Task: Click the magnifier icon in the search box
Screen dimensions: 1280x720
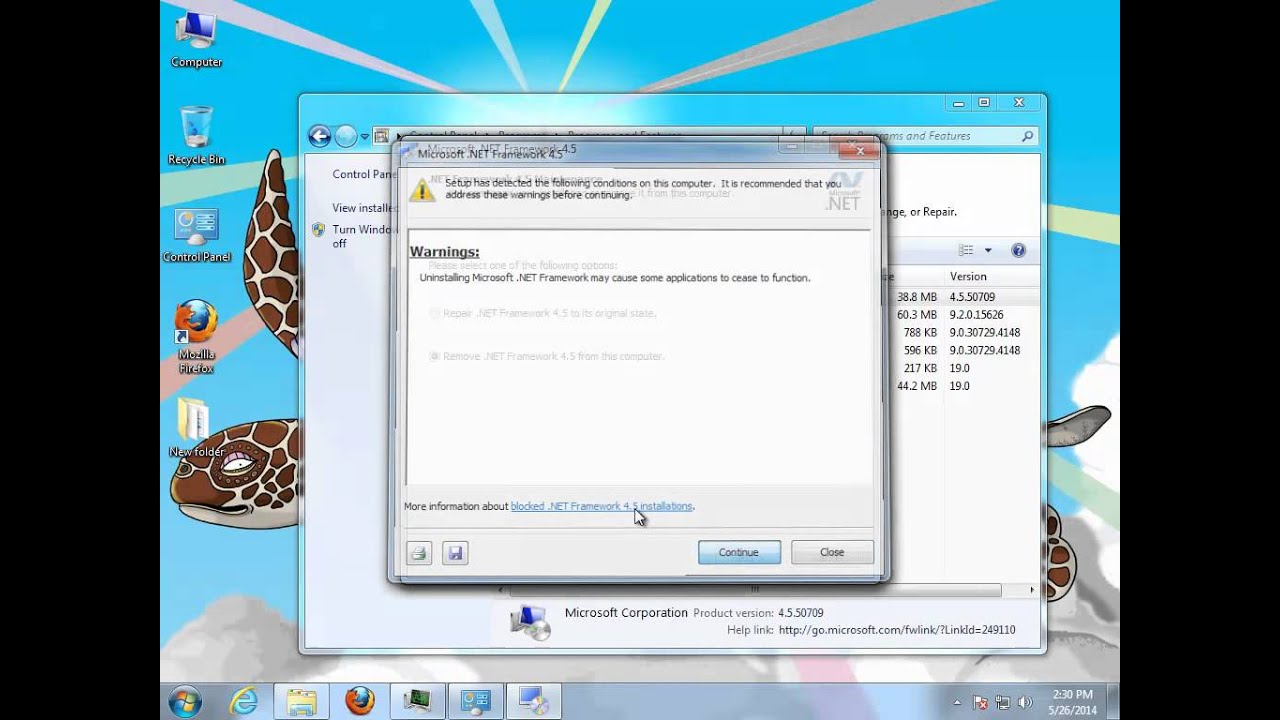Action: (x=1027, y=136)
